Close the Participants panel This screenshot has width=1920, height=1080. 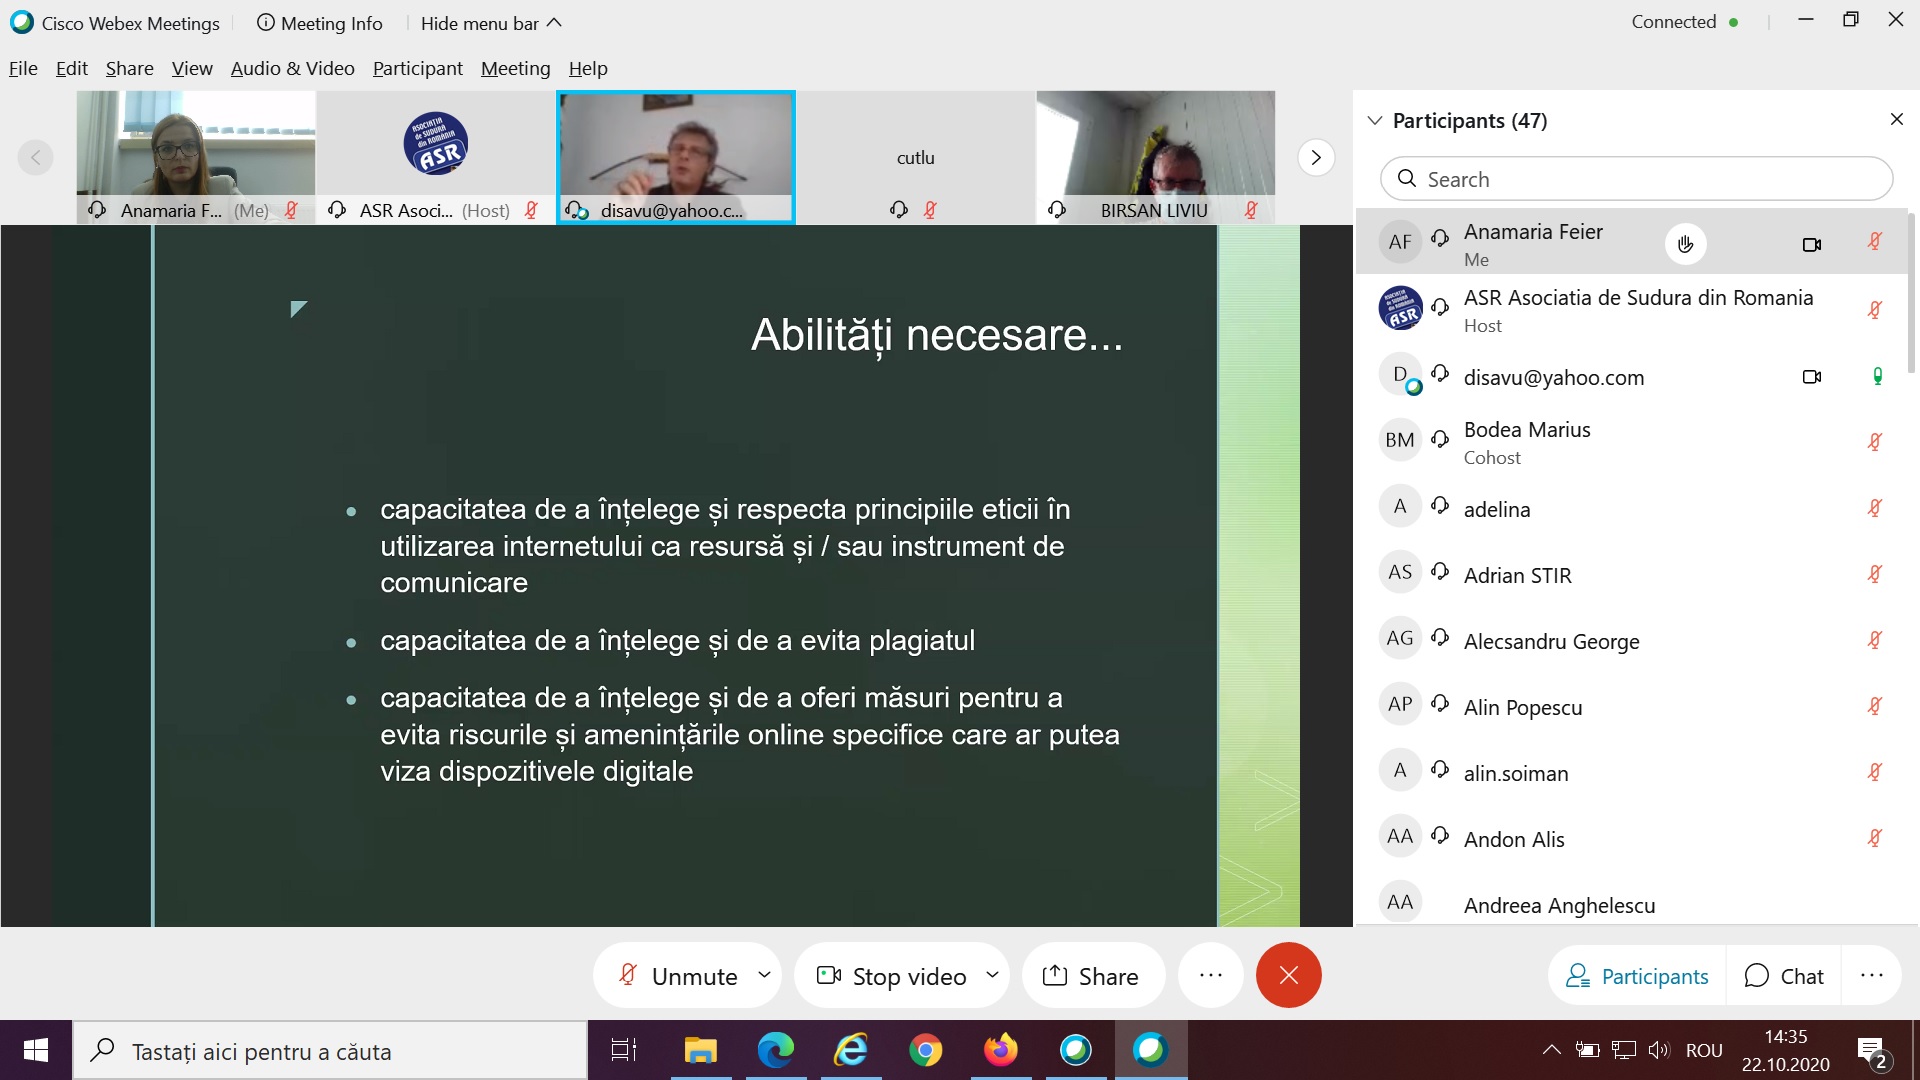coord(1896,120)
